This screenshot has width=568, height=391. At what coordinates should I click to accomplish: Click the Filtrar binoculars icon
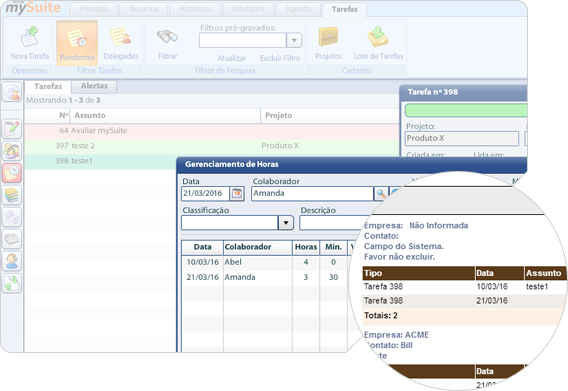coord(167,37)
